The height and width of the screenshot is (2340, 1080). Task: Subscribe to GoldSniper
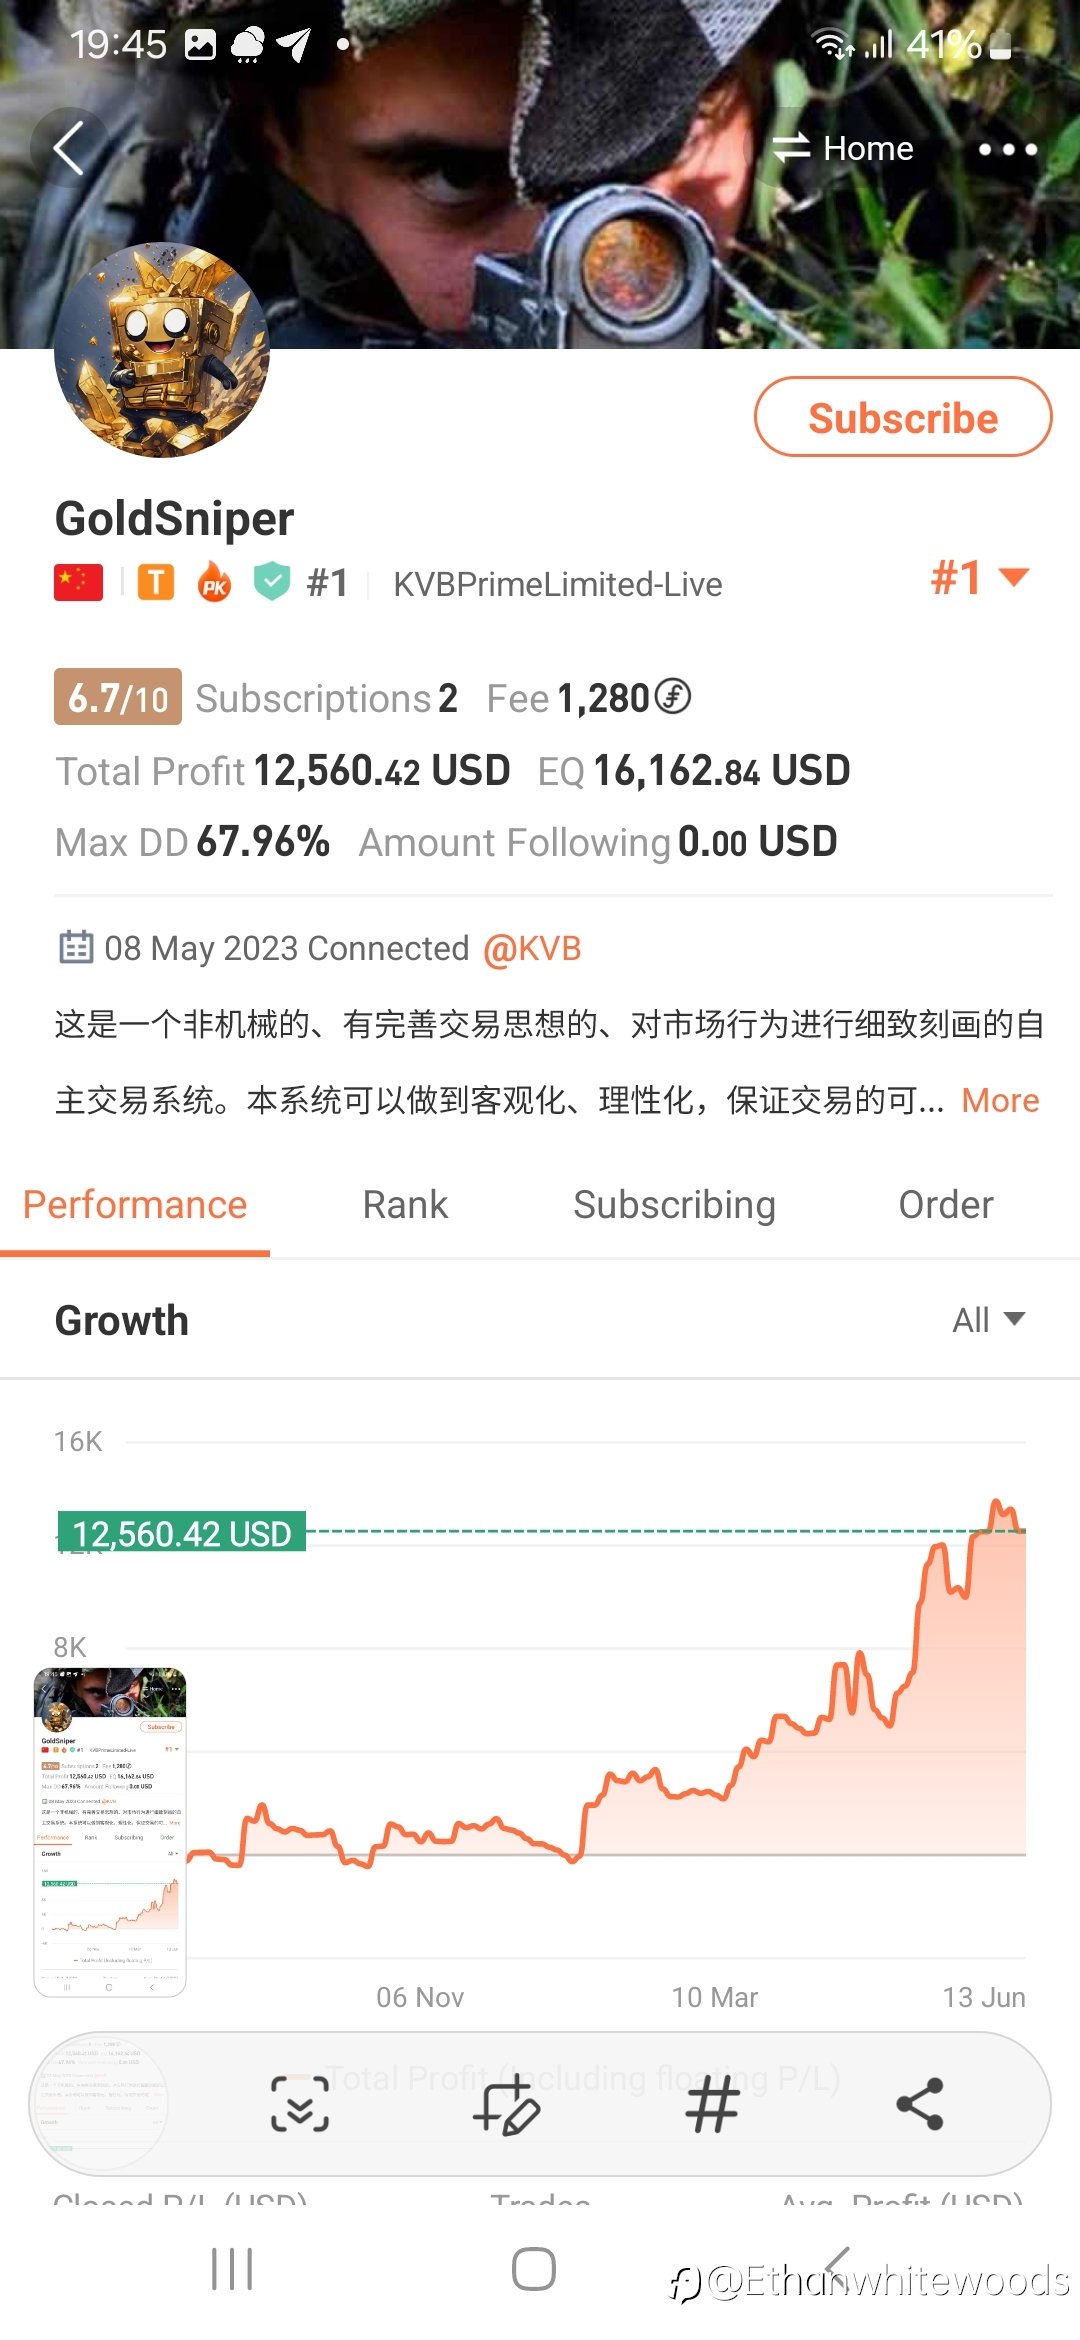click(903, 417)
